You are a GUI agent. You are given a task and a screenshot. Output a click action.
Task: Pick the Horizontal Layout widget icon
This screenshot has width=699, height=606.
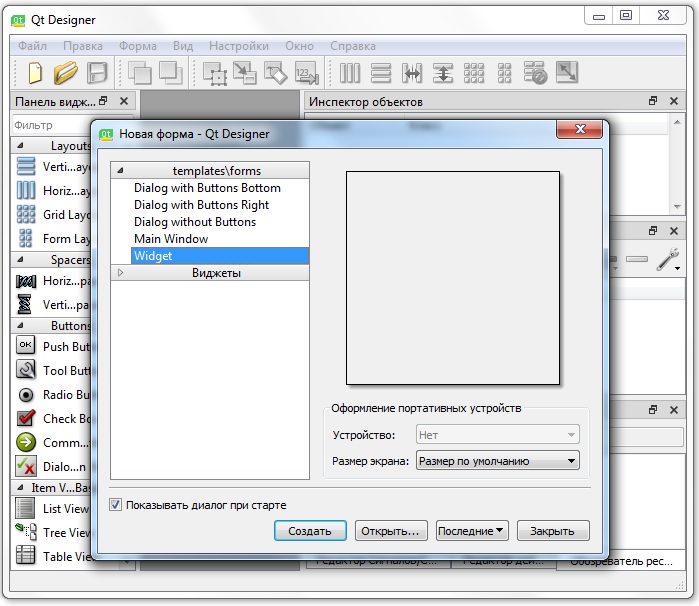pyautogui.click(x=26, y=190)
